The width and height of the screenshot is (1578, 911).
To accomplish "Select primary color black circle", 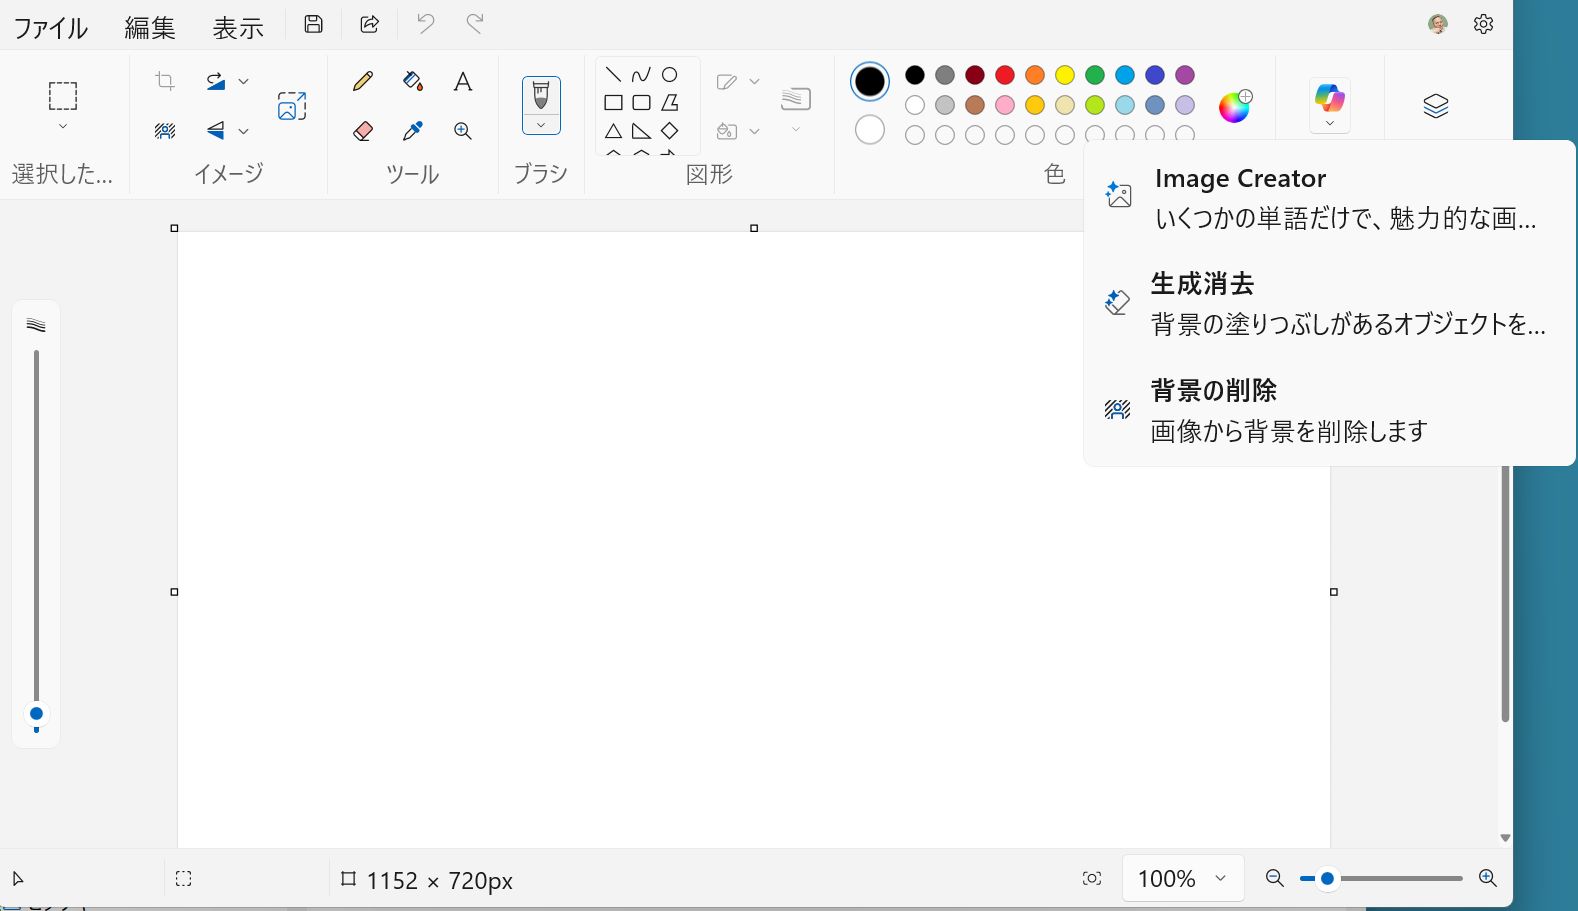I will click(x=870, y=82).
